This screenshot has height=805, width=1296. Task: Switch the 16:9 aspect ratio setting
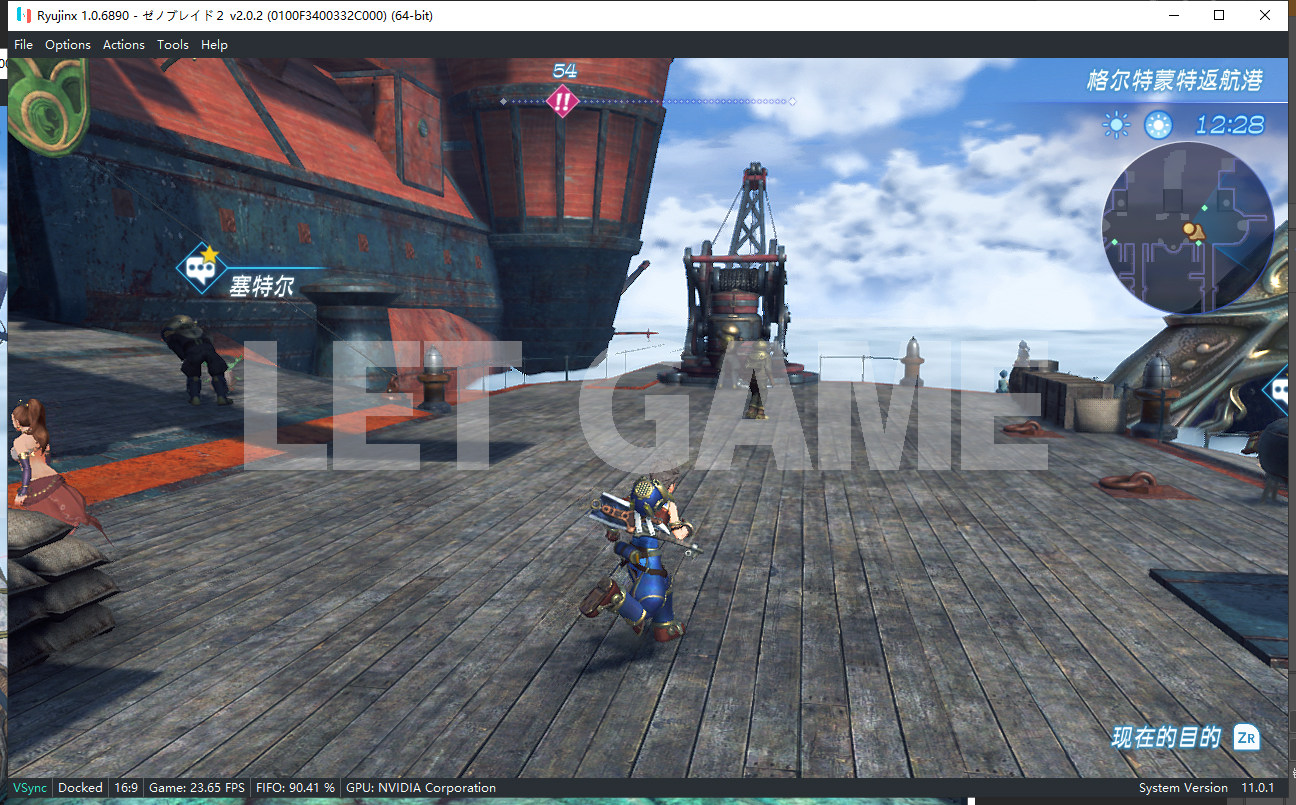click(126, 788)
